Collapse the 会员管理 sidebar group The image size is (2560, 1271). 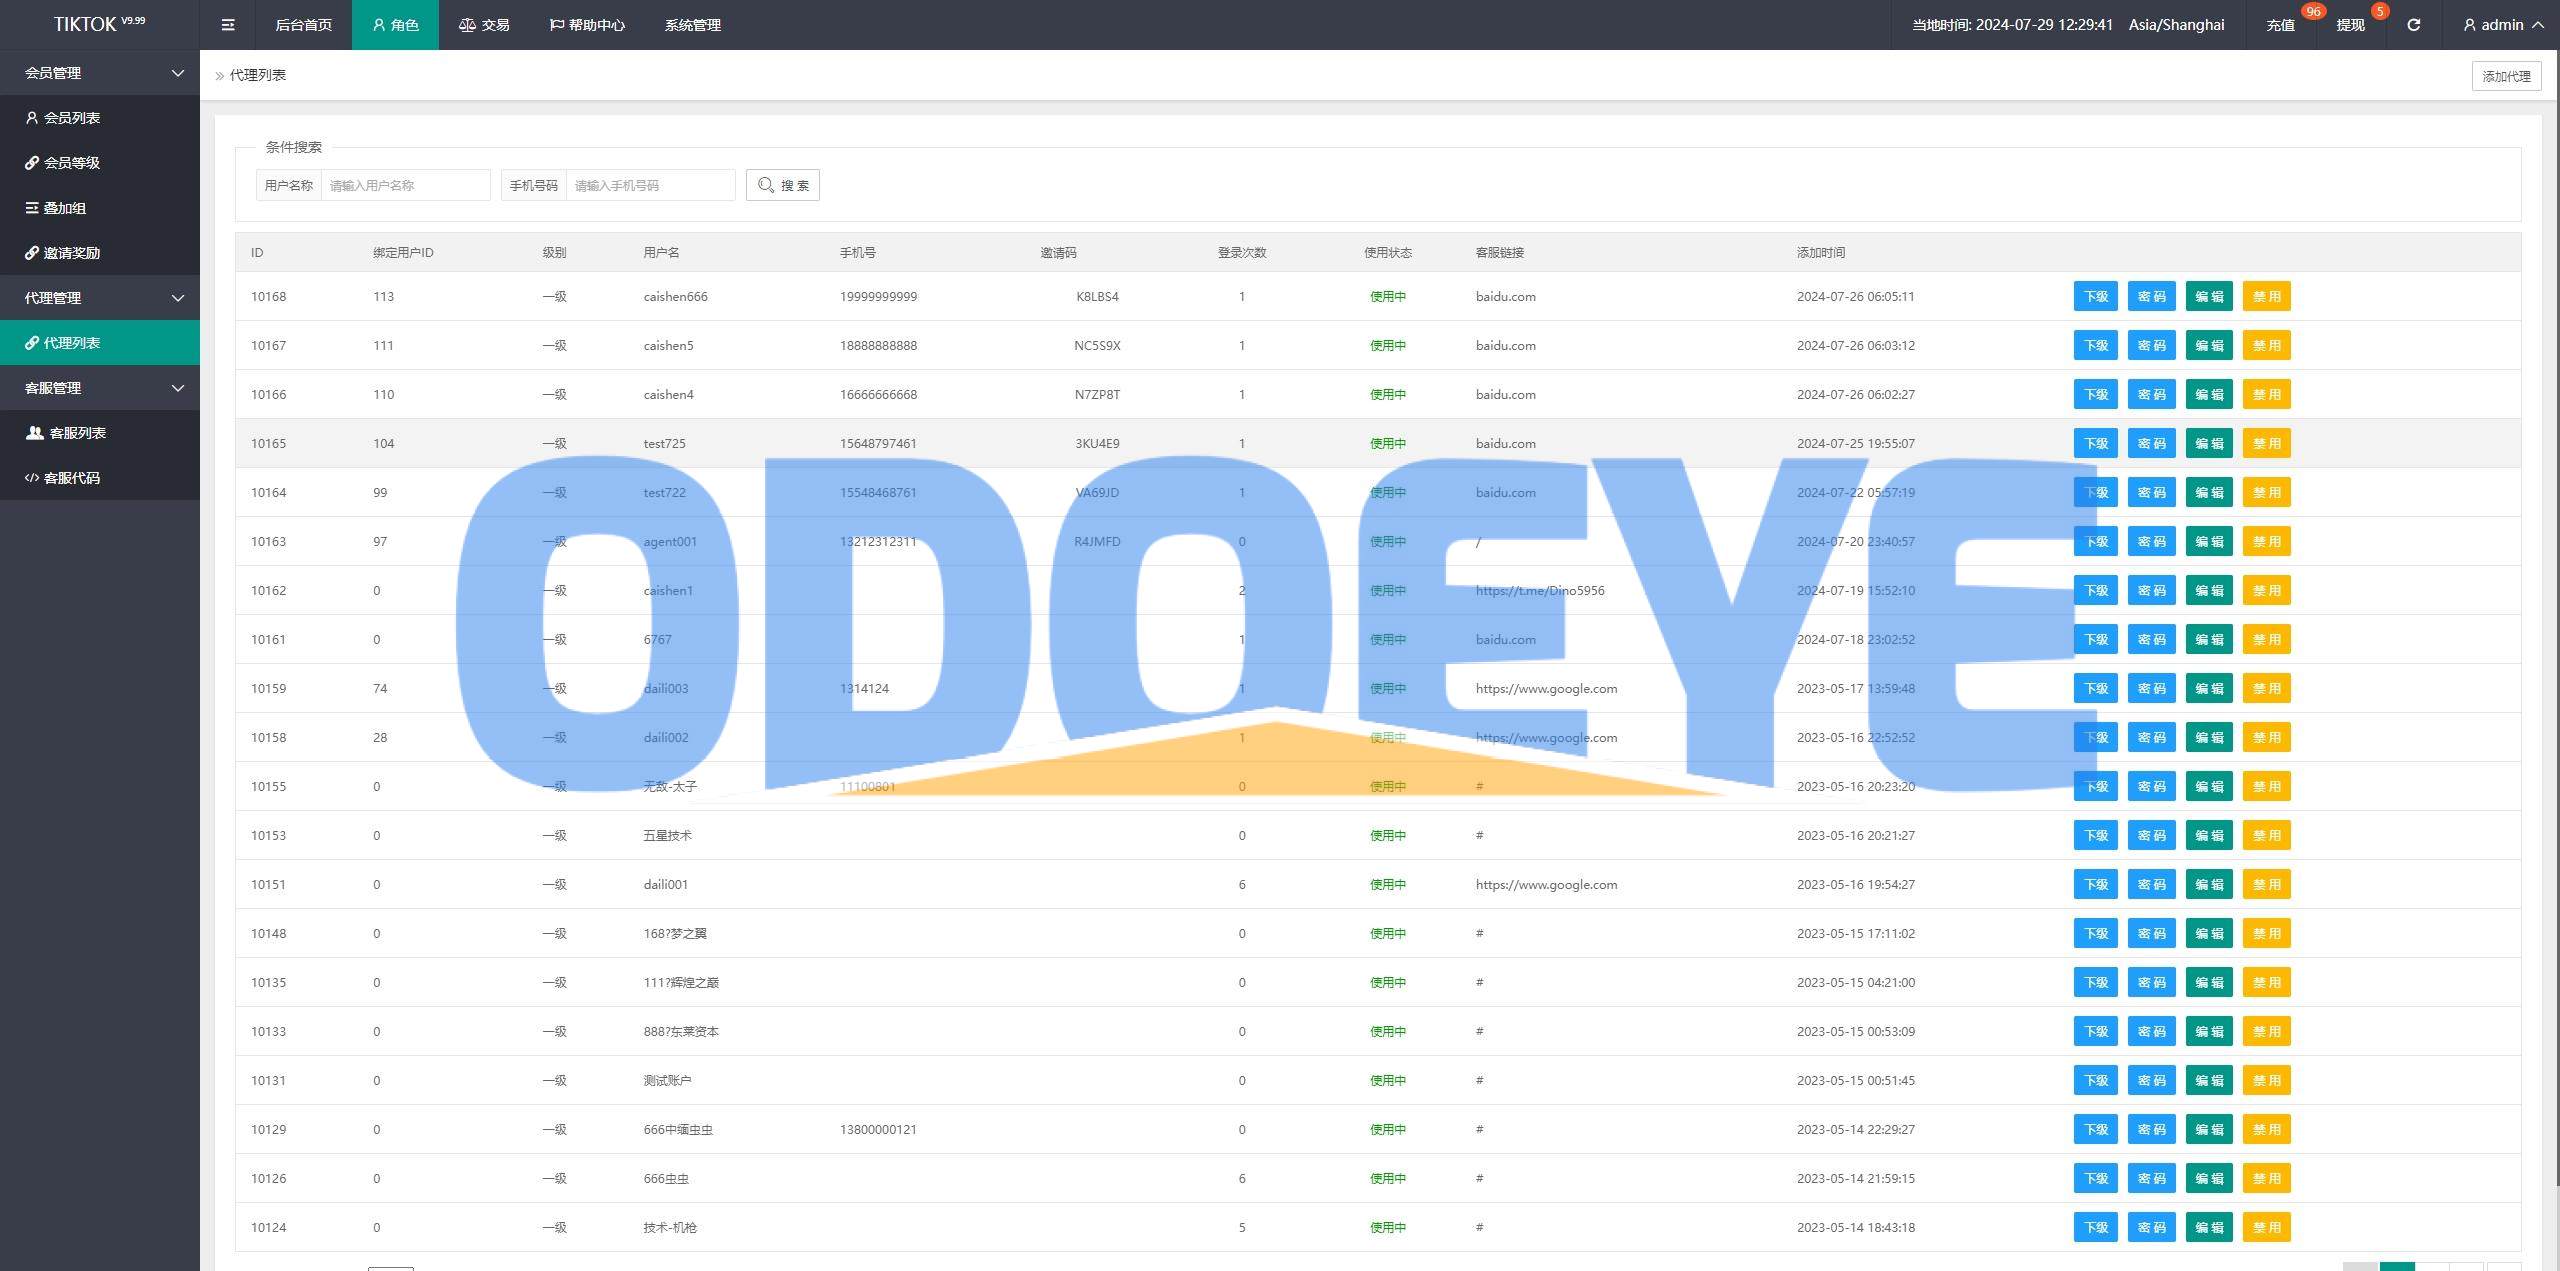click(100, 73)
